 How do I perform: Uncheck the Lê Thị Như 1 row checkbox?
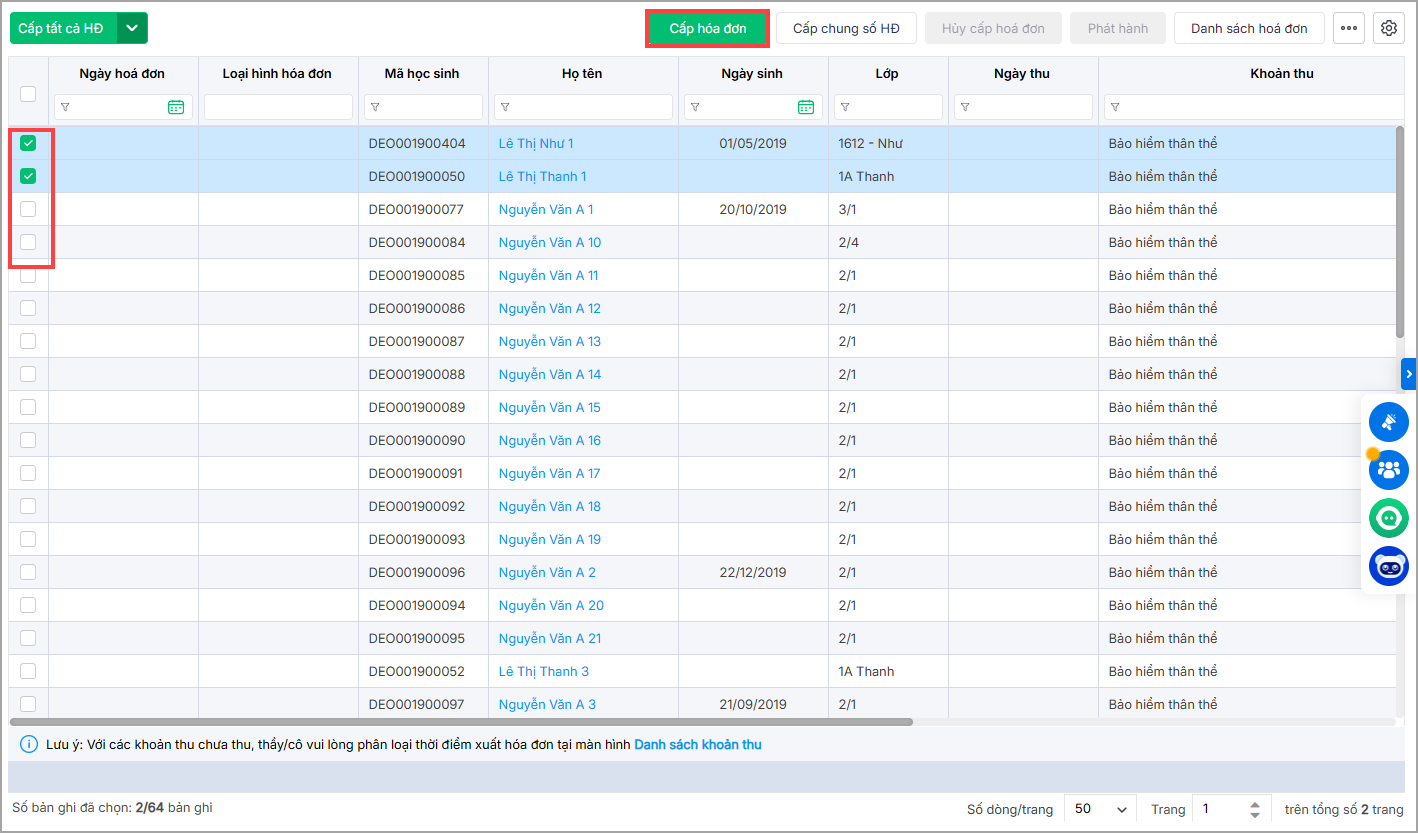click(28, 143)
